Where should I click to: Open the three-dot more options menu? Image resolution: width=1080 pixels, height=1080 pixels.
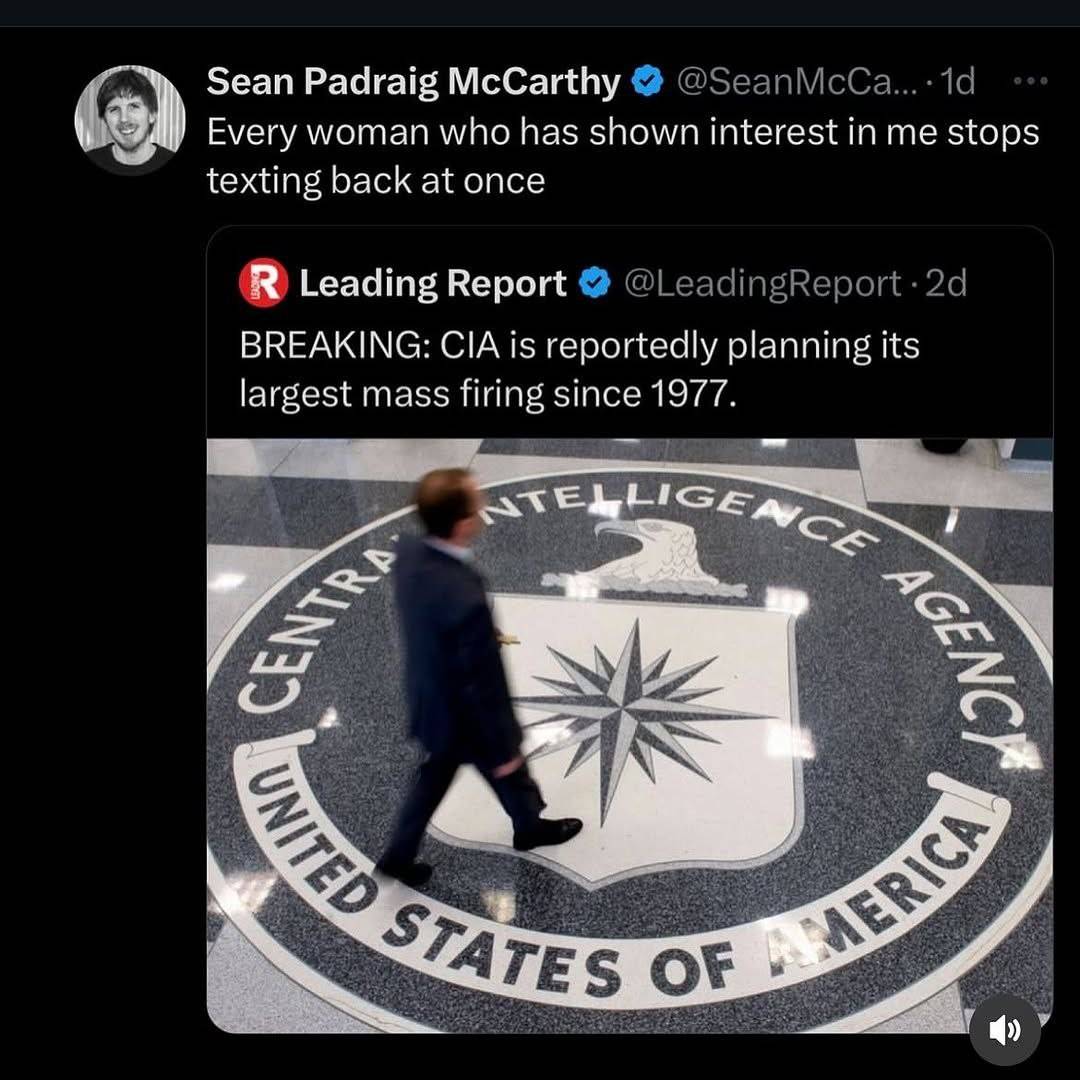[1029, 81]
